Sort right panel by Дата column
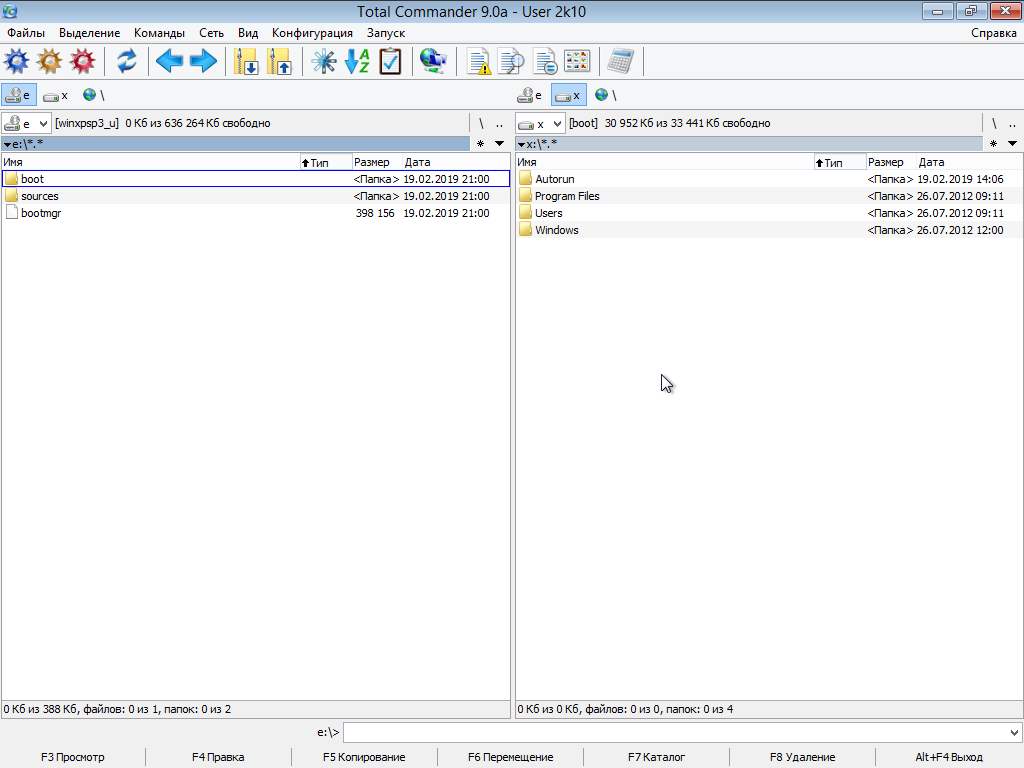1024x768 pixels. 969,162
